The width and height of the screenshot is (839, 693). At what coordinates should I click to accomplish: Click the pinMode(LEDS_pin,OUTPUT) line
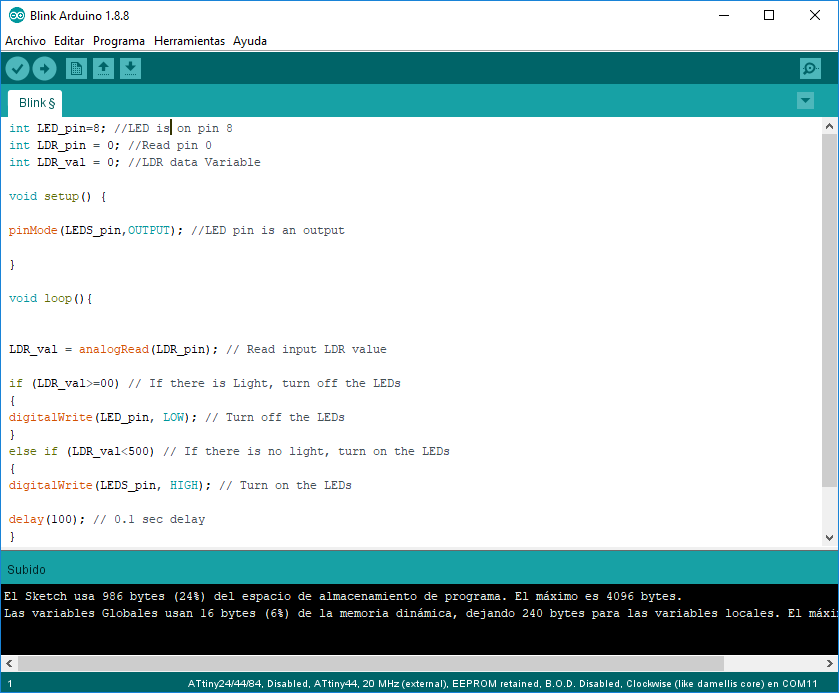[x=177, y=231]
